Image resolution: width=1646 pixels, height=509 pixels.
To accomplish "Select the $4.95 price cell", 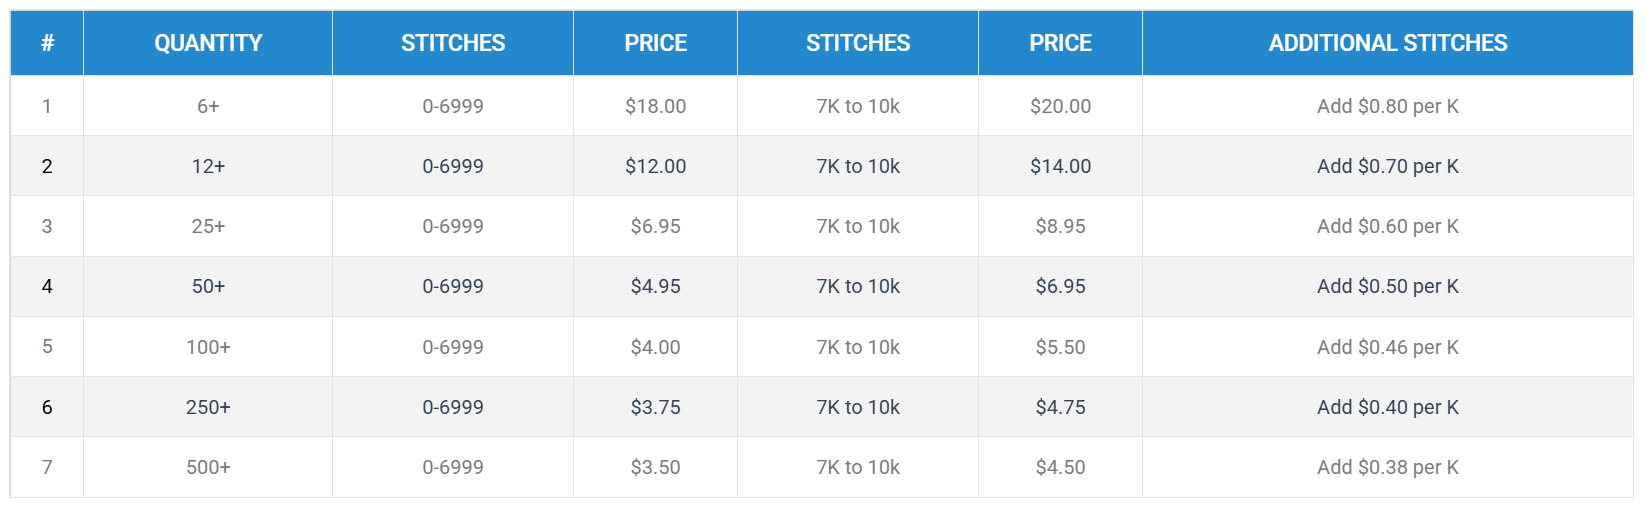I will click(x=655, y=286).
